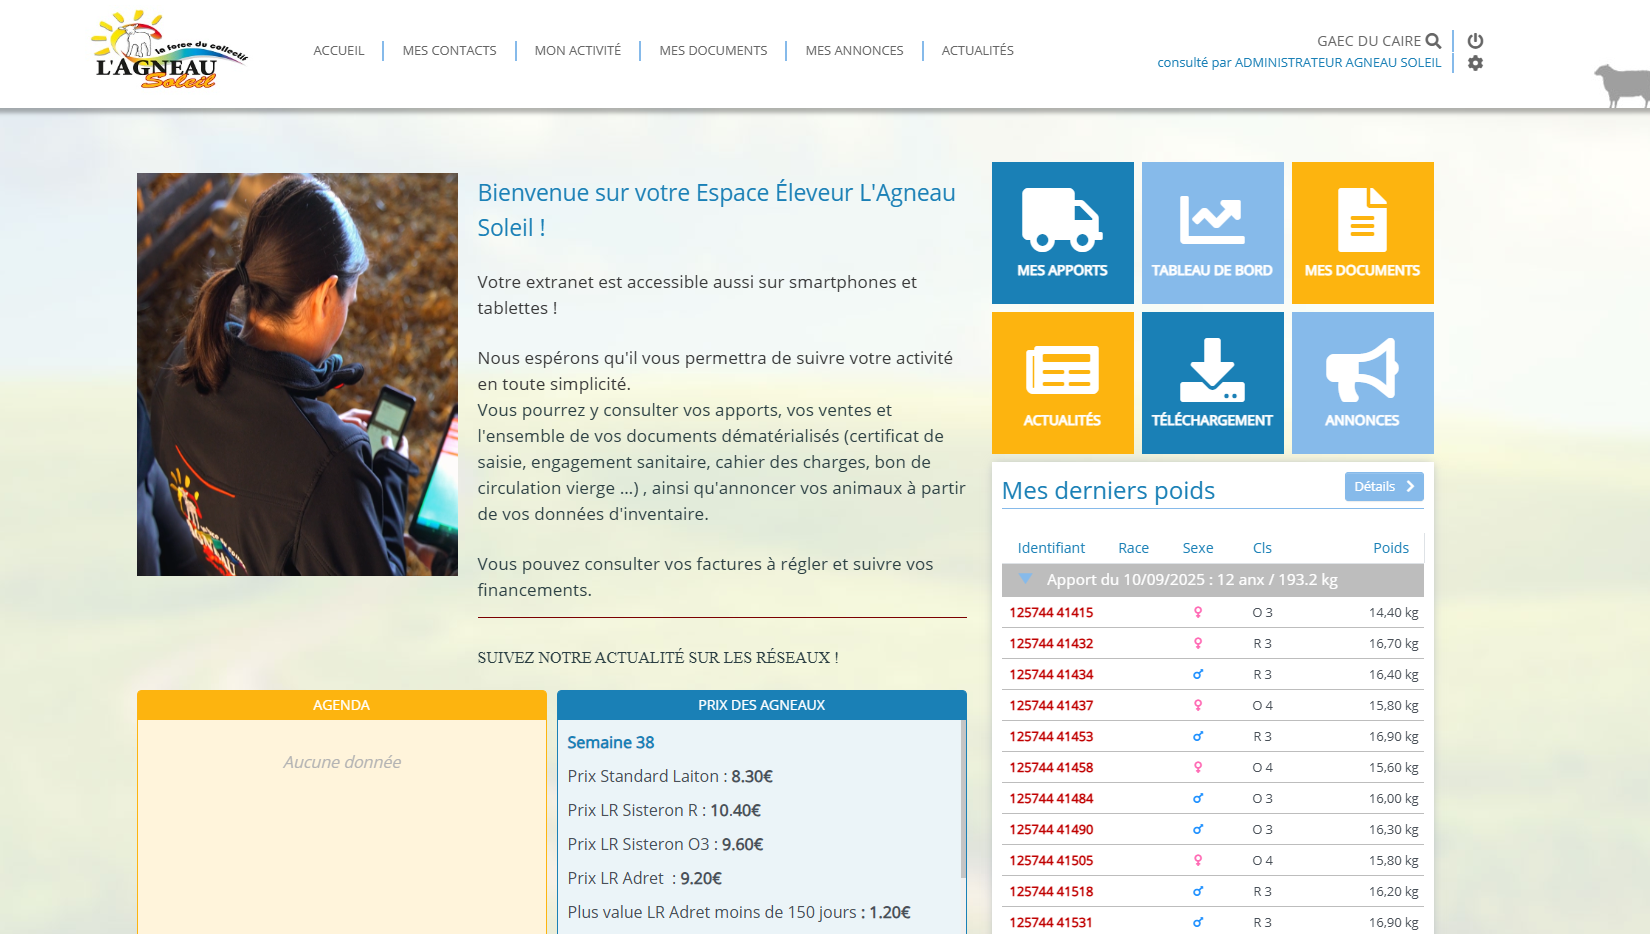Image resolution: width=1650 pixels, height=934 pixels.
Task: Select Mes Annonces in navigation
Action: (x=854, y=51)
